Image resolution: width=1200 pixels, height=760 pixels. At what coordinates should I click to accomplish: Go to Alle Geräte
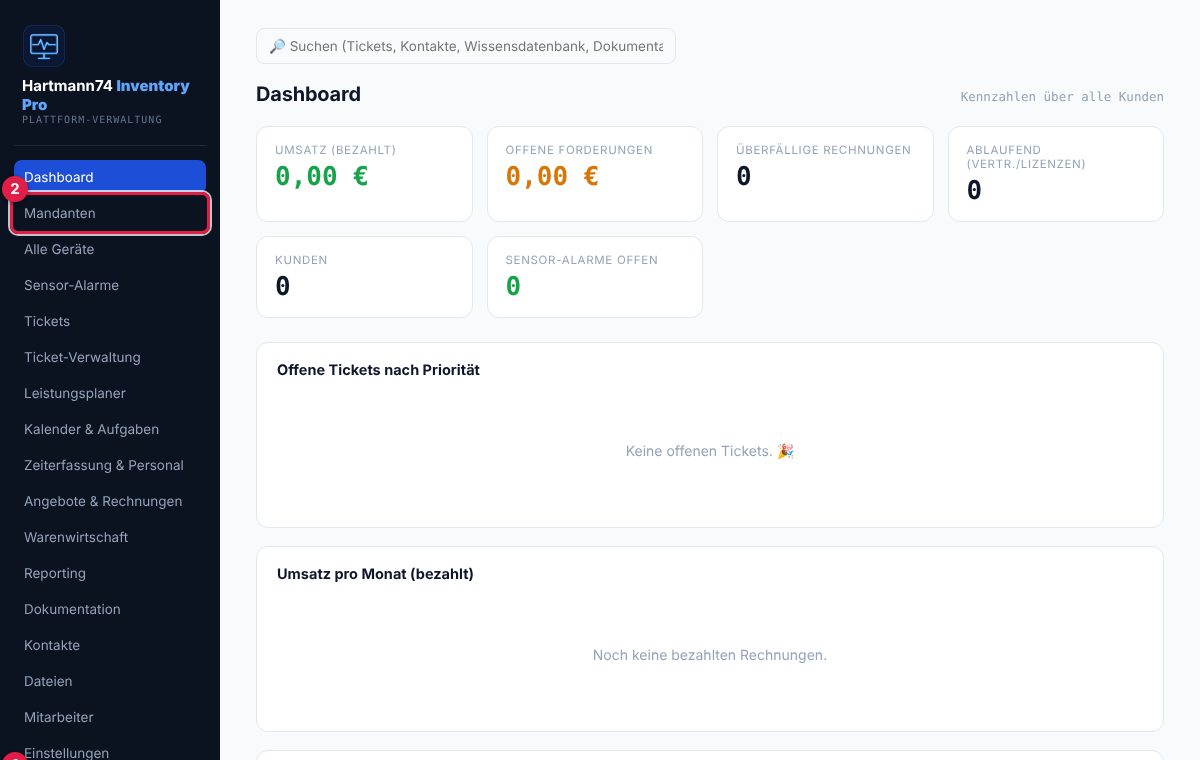(110, 249)
